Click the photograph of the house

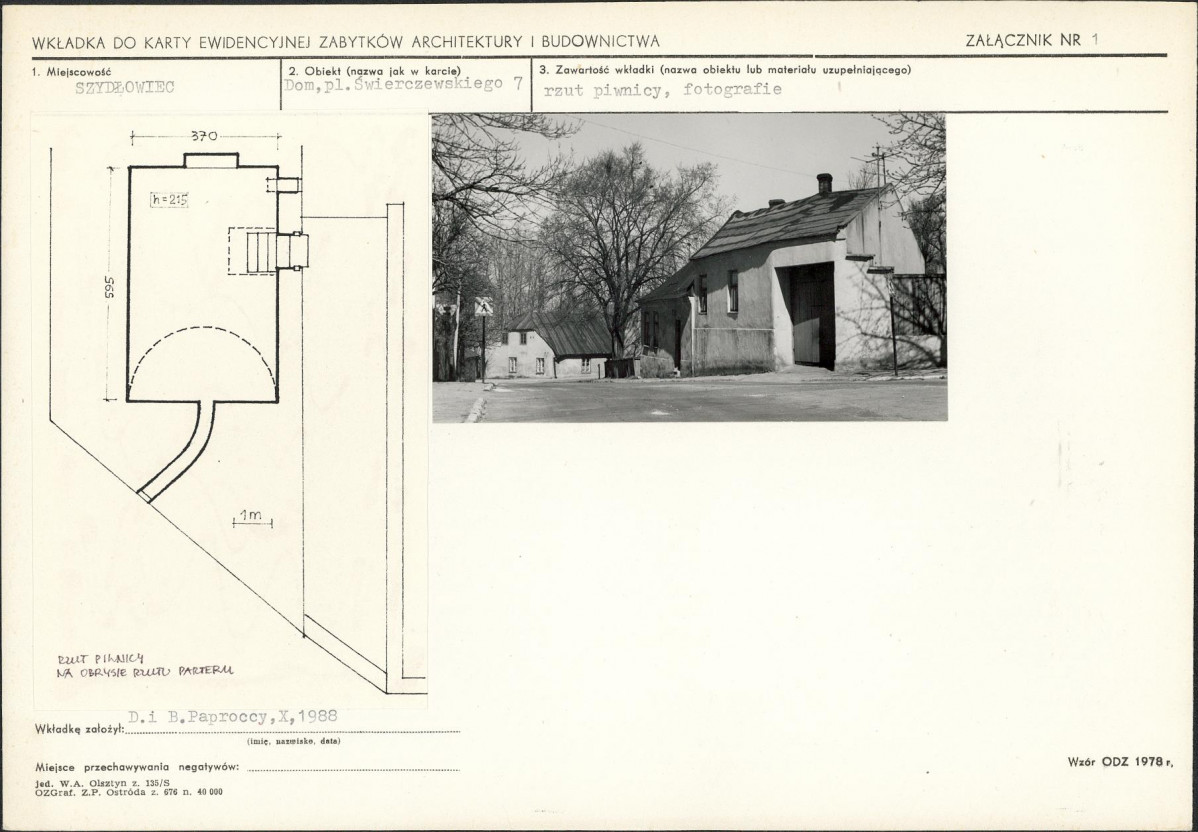click(x=689, y=267)
